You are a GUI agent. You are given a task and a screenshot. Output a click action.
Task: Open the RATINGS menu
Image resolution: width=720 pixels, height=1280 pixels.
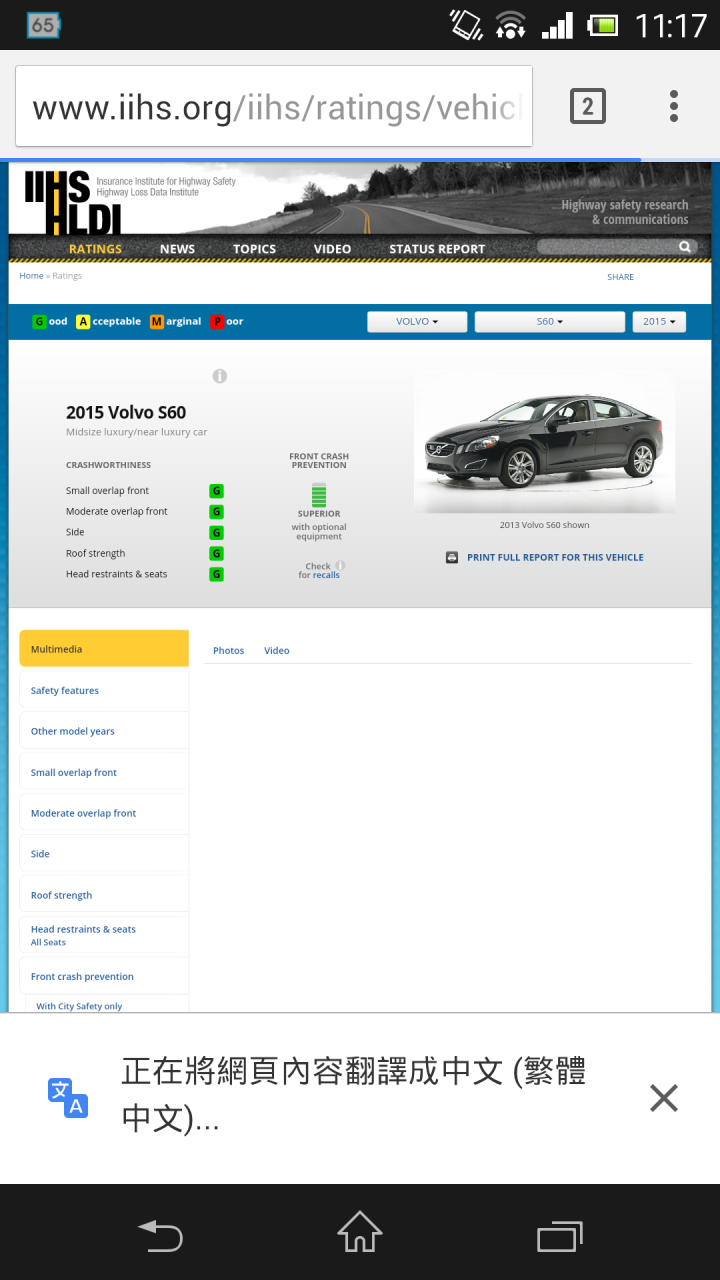(x=95, y=249)
